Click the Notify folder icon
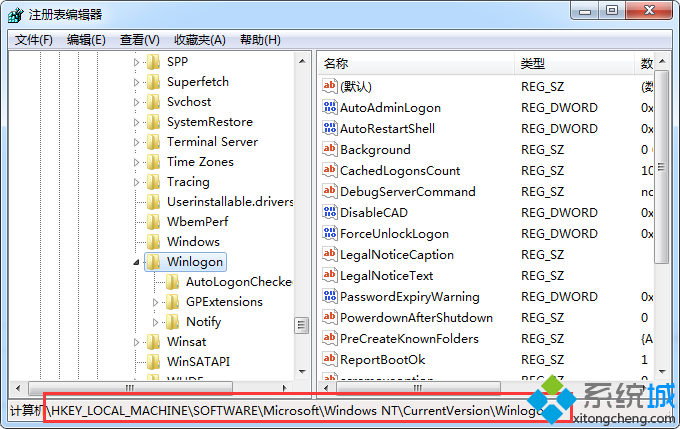The image size is (680, 429). [173, 321]
